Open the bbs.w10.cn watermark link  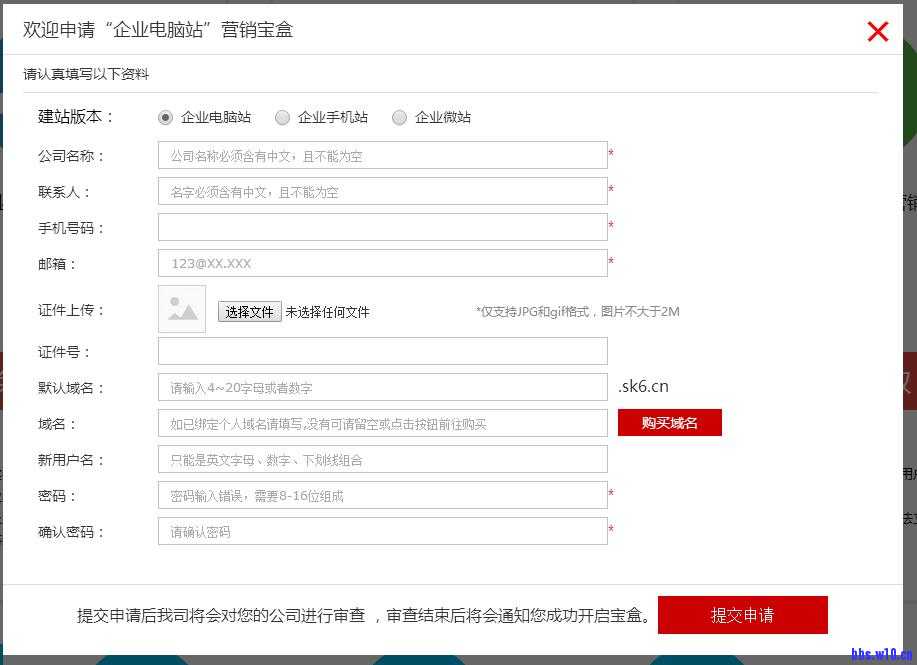[x=881, y=655]
